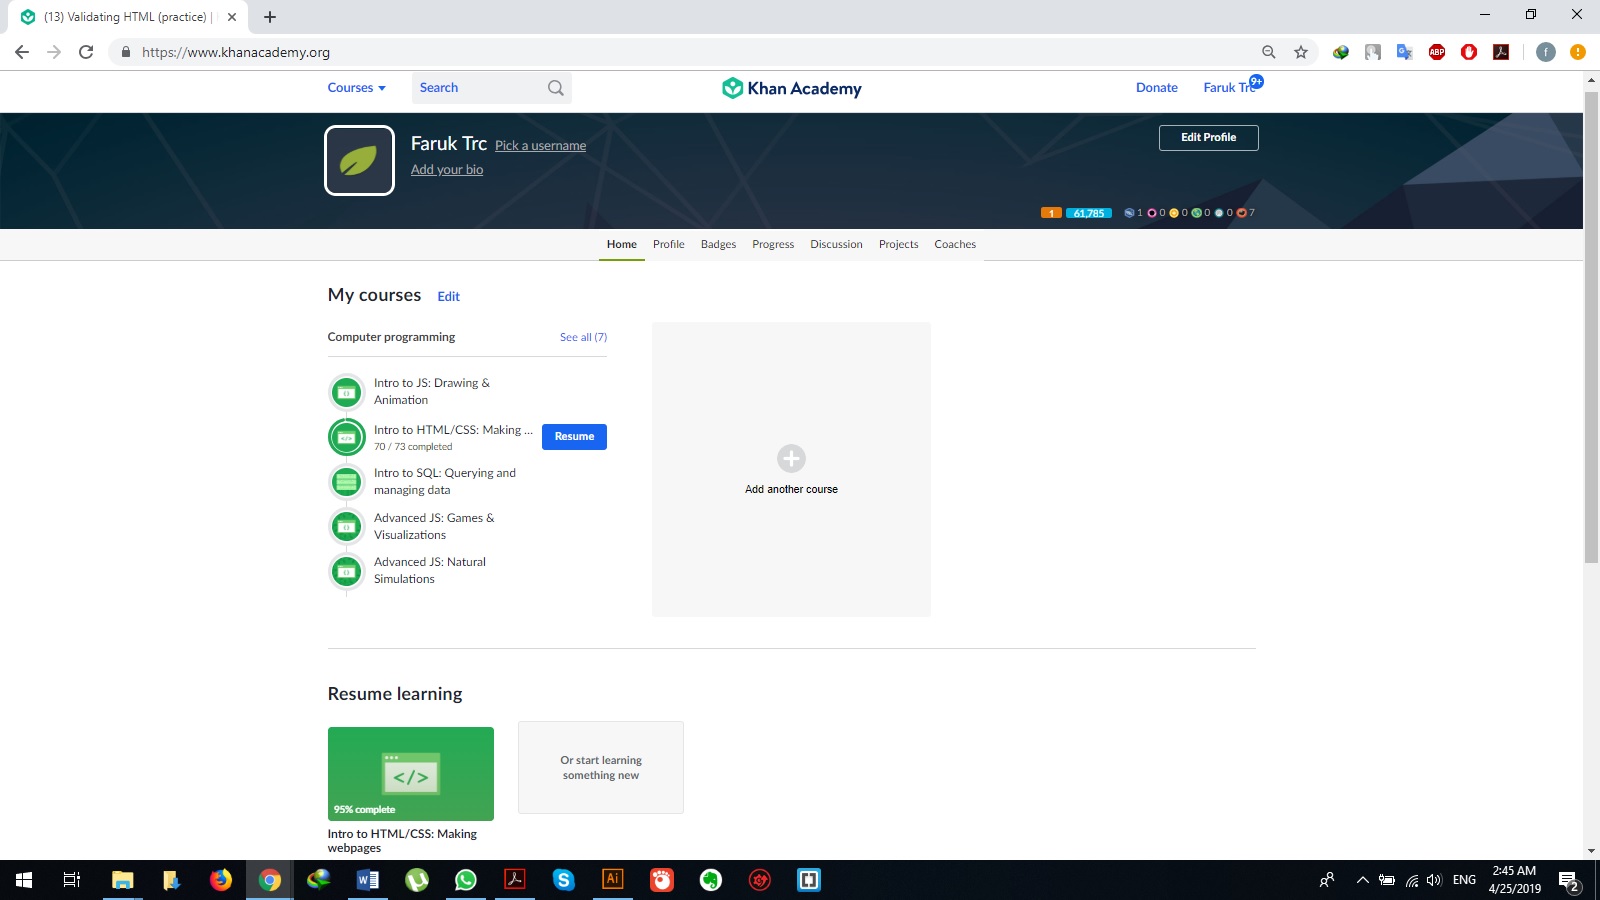Click the page vertical scrollbar

click(1591, 328)
